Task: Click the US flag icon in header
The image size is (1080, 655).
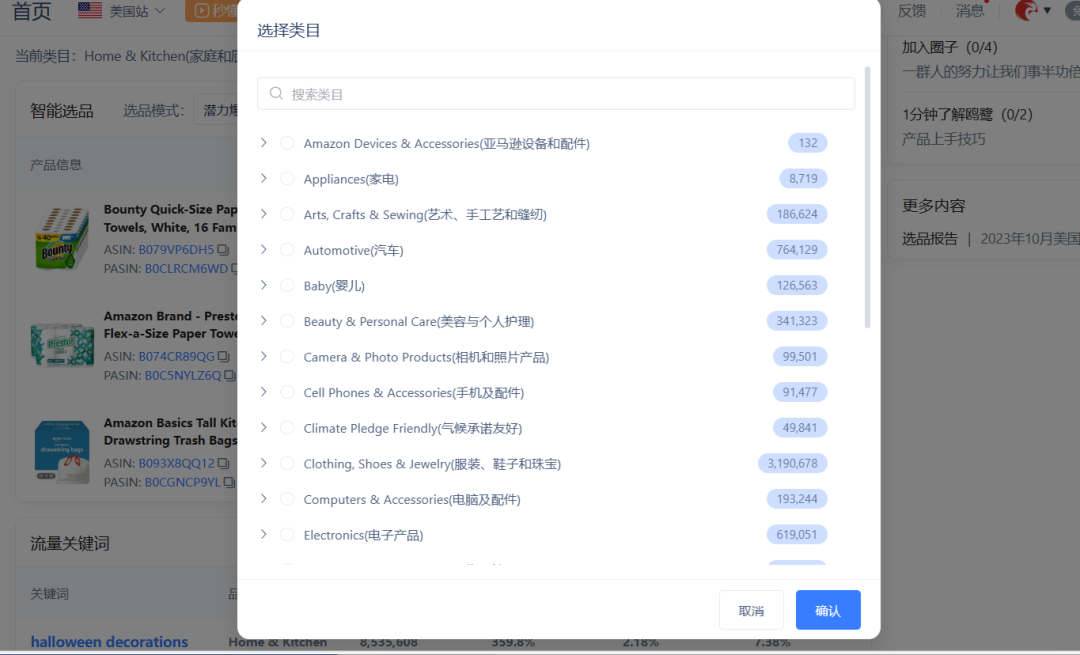Action: [90, 10]
